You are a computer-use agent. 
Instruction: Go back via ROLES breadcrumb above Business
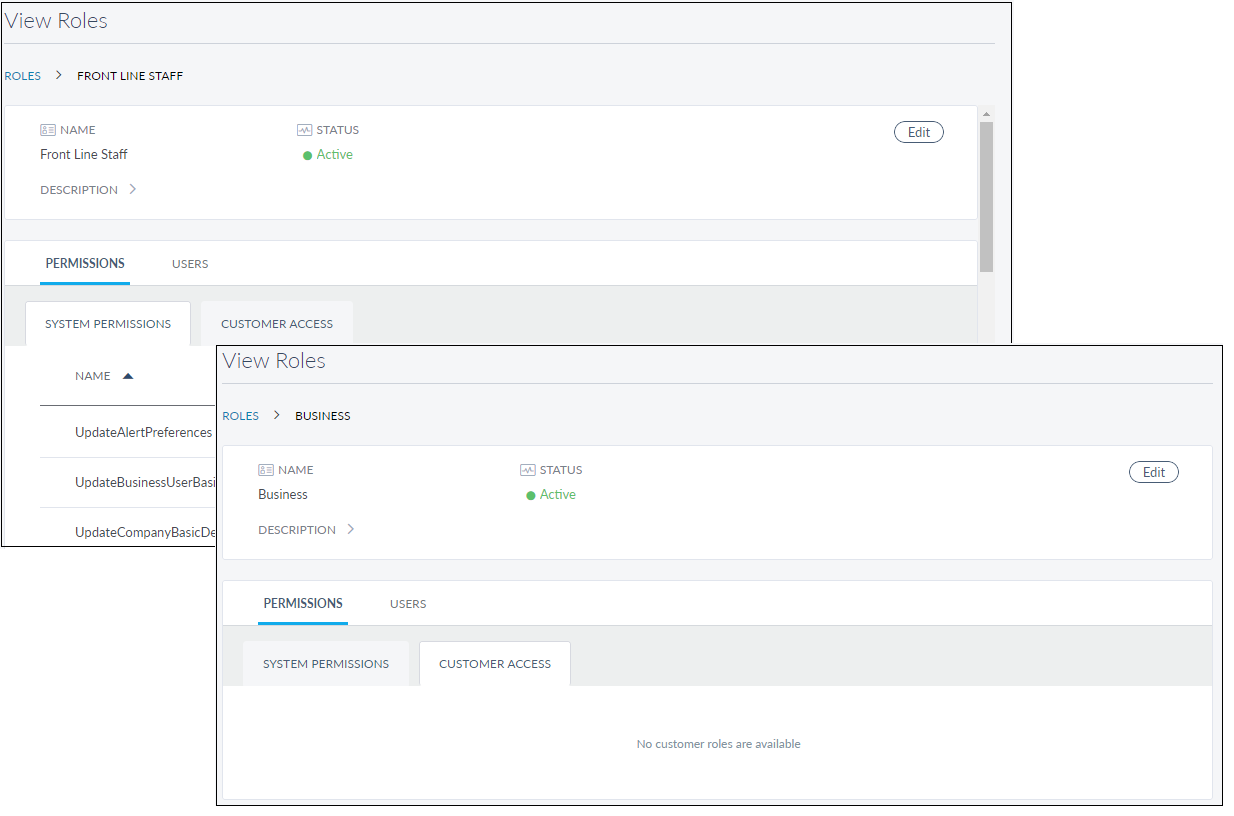pyautogui.click(x=241, y=416)
